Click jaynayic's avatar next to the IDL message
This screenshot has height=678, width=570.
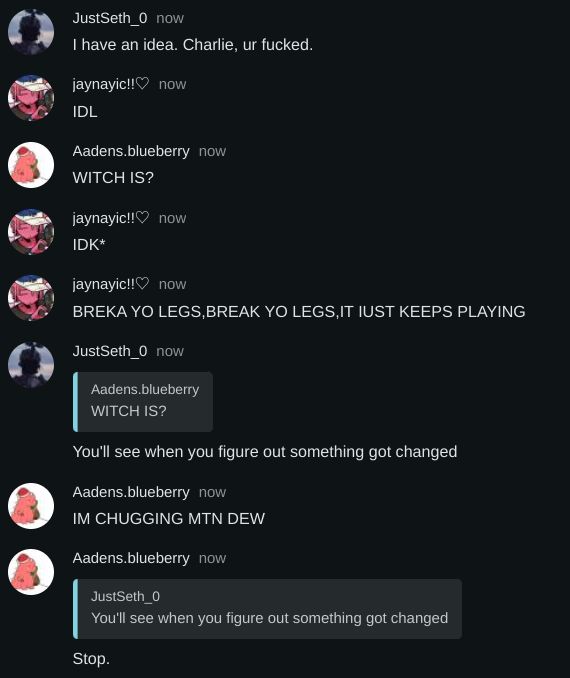(31, 98)
